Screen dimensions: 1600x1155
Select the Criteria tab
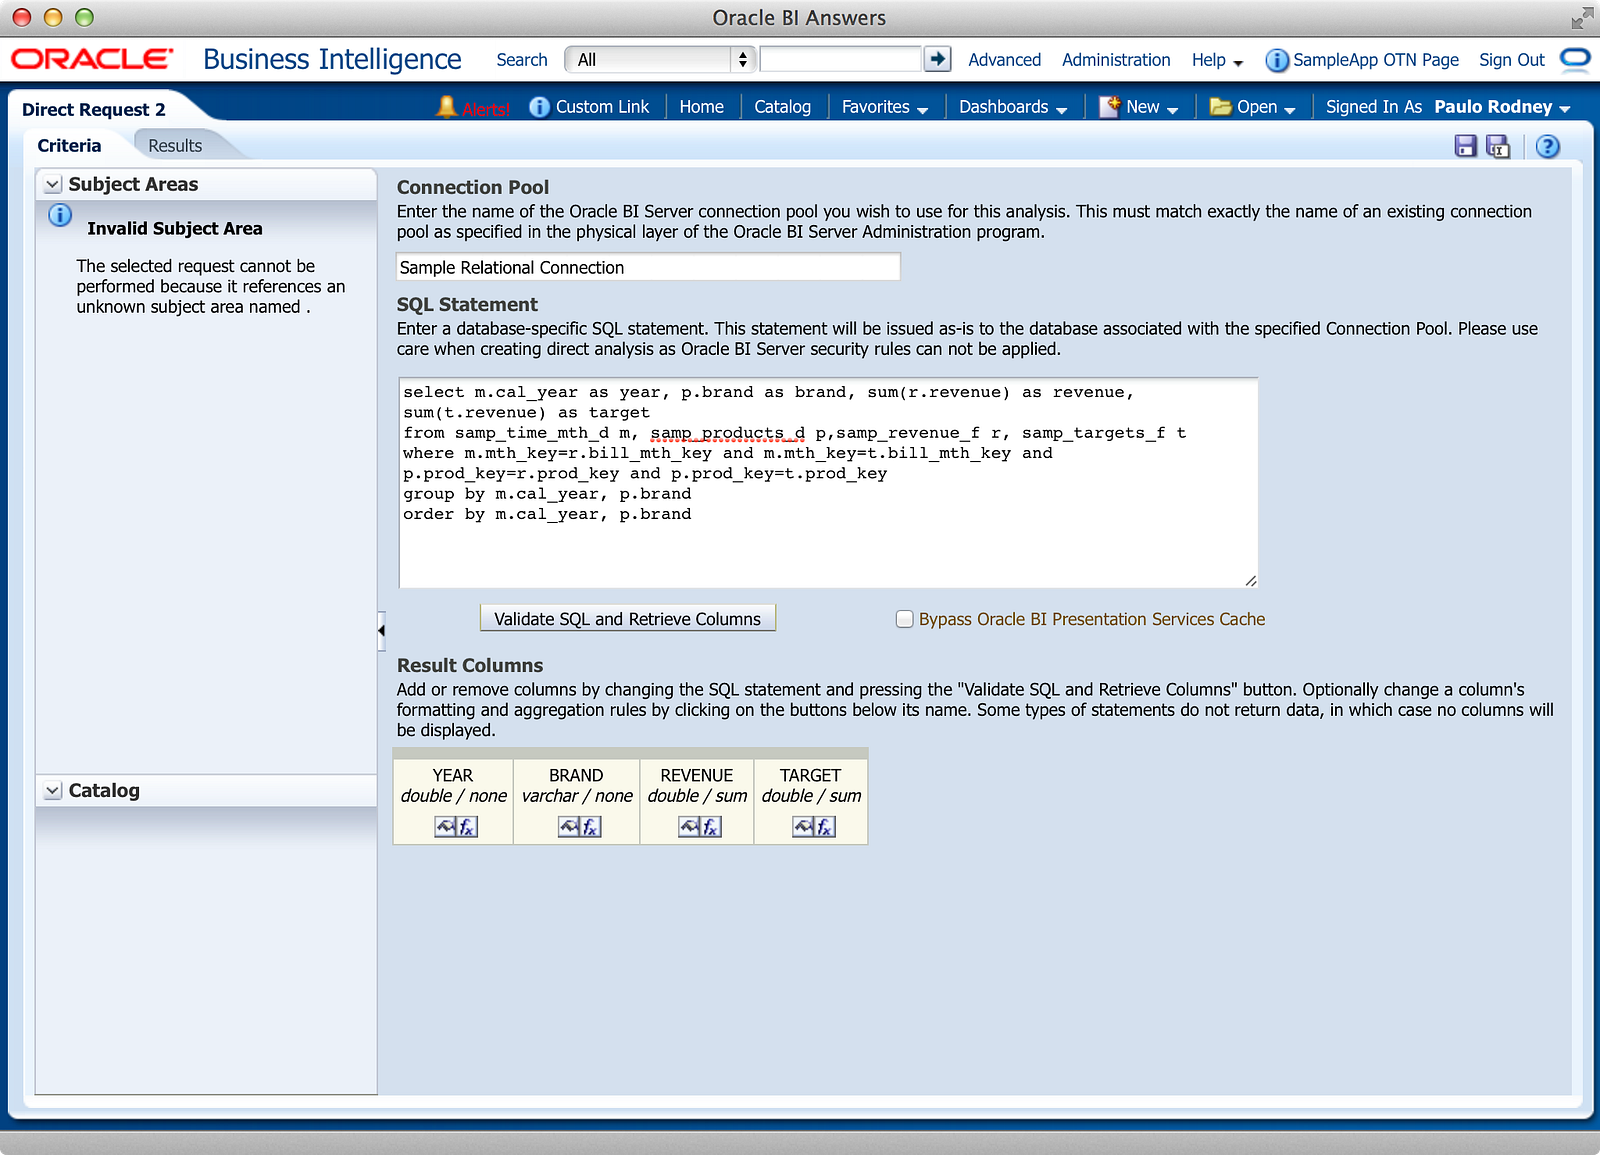[x=69, y=146]
